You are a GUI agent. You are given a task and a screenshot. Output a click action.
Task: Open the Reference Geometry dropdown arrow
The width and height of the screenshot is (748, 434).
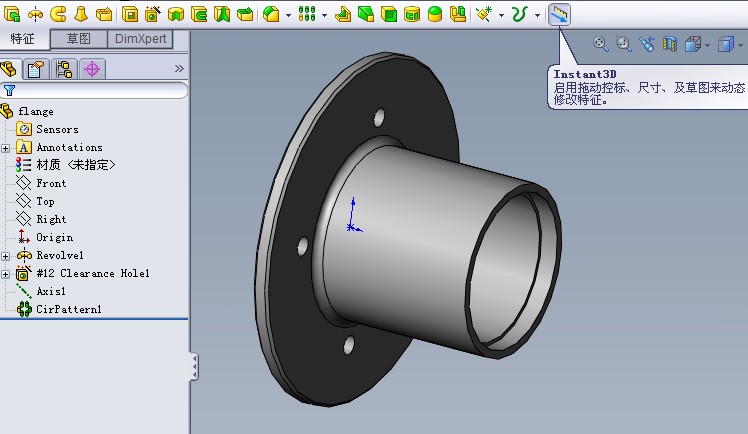(x=501, y=15)
